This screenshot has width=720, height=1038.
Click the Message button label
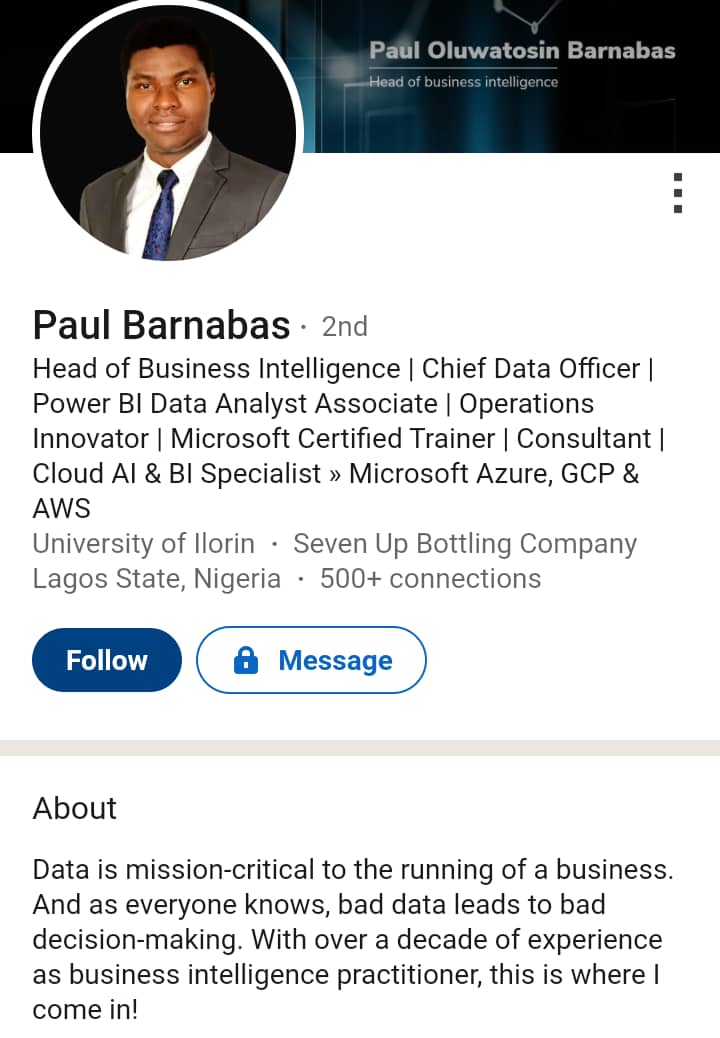tap(335, 661)
